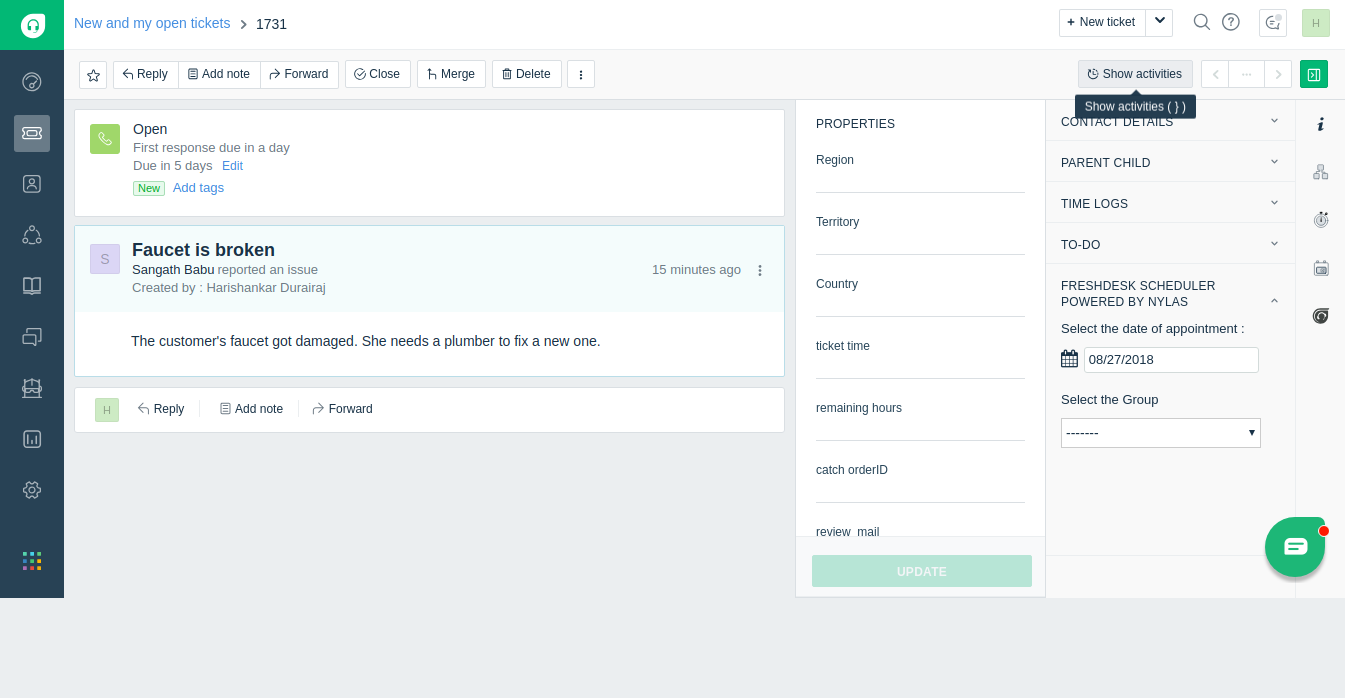The image size is (1345, 698).
Task: Open Tickets in the left sidebar
Action: point(32,133)
